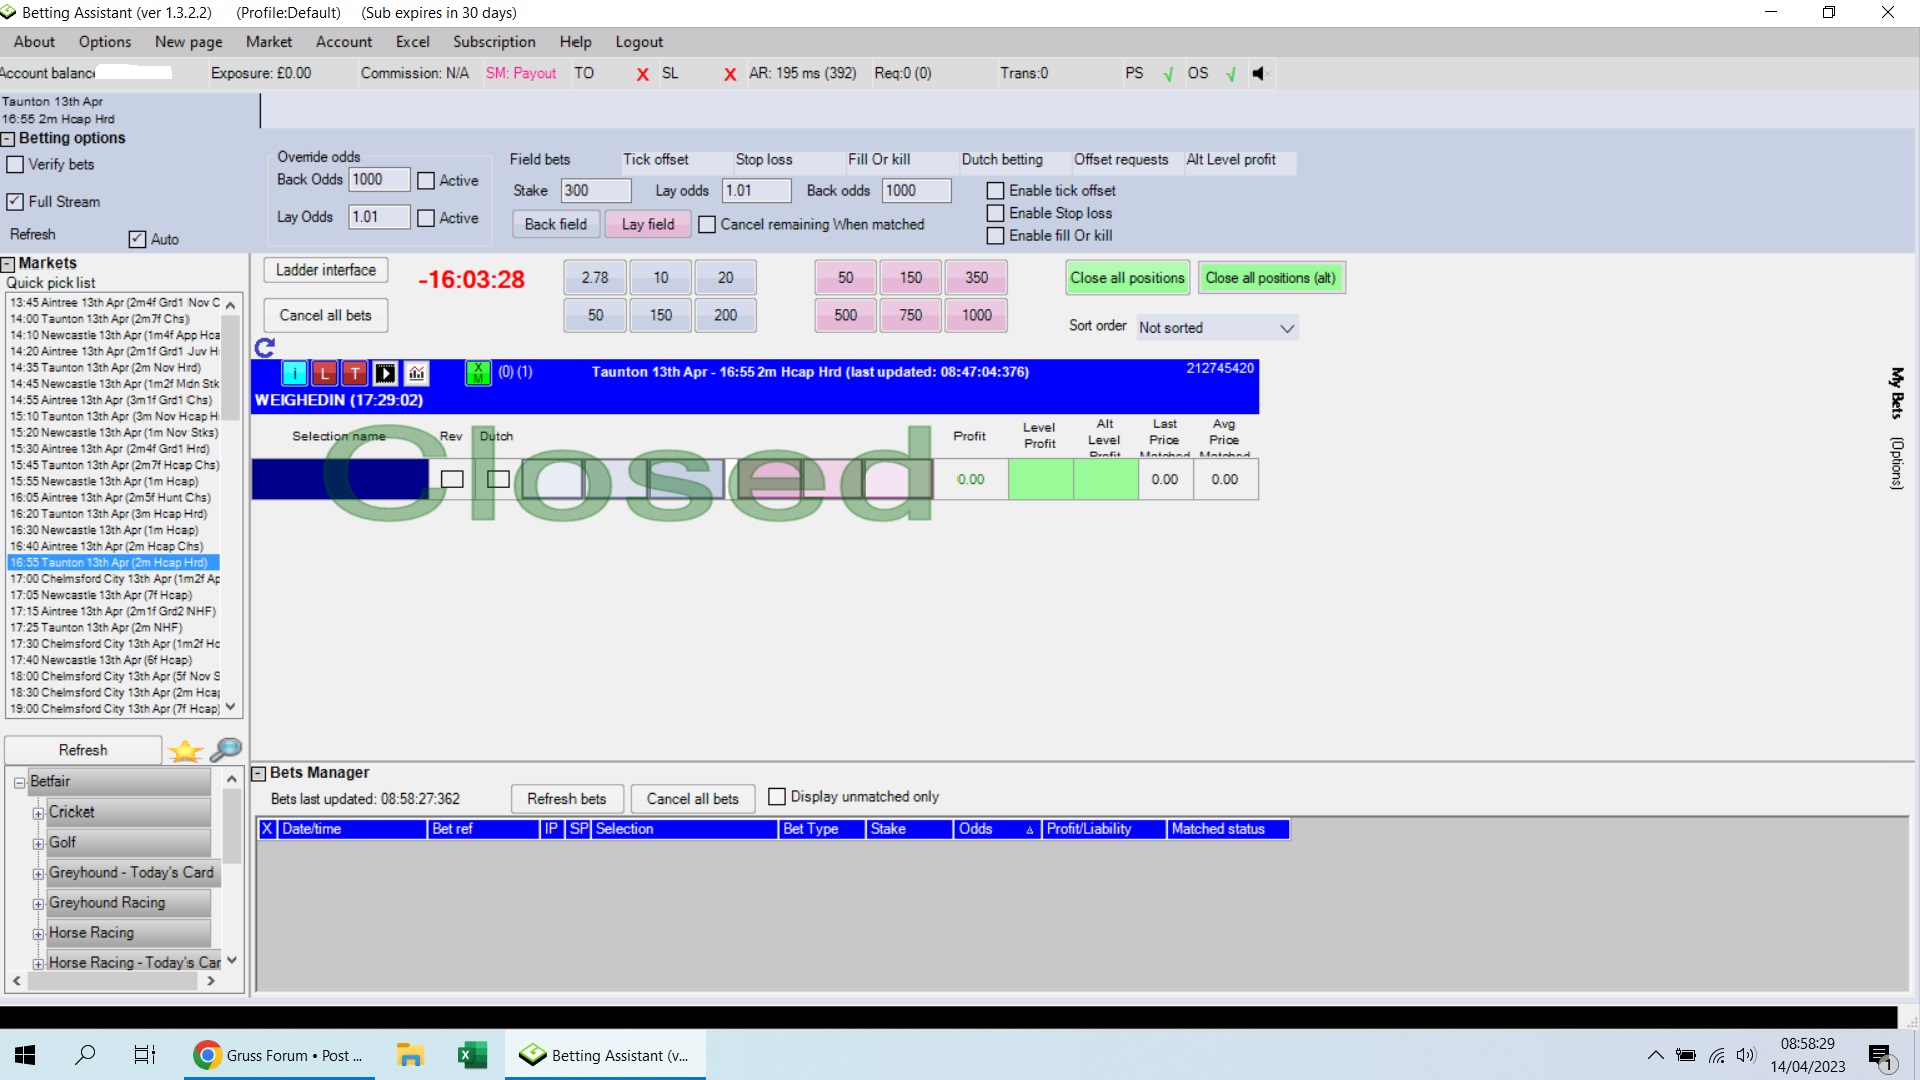Image resolution: width=1920 pixels, height=1080 pixels.
Task: Select the Stake input showing 300
Action: pyautogui.click(x=595, y=190)
